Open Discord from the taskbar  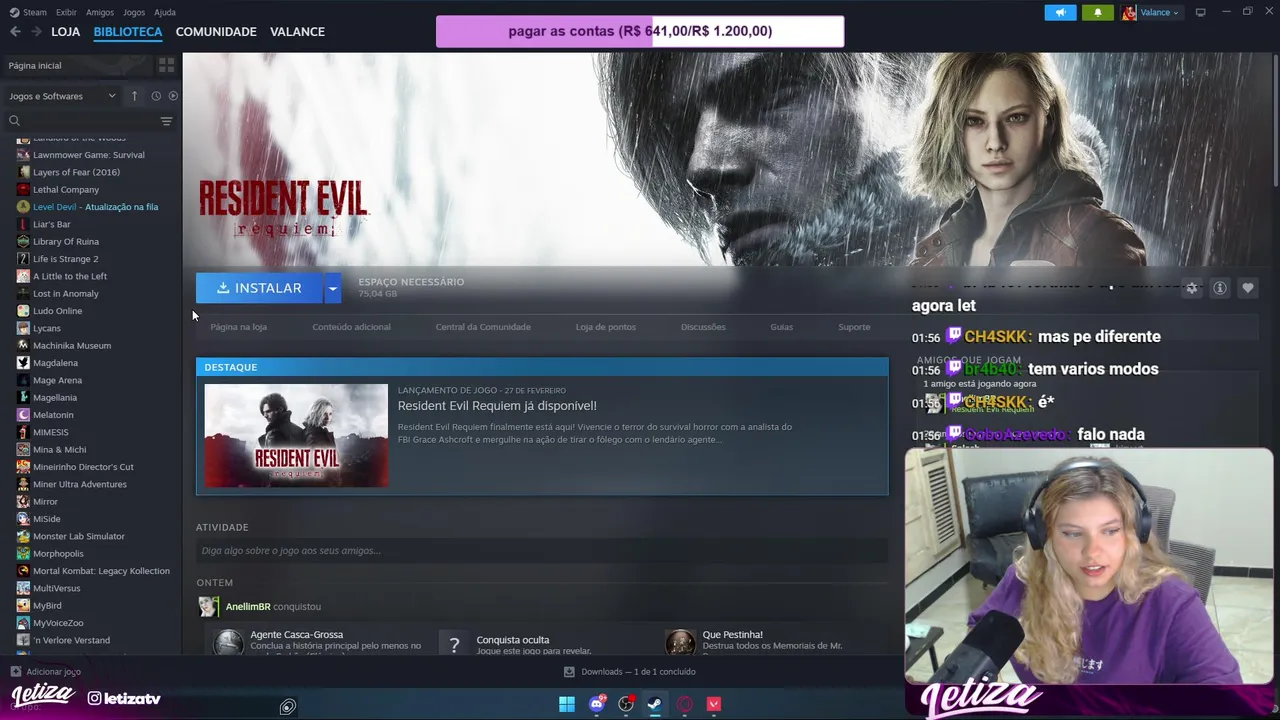597,704
